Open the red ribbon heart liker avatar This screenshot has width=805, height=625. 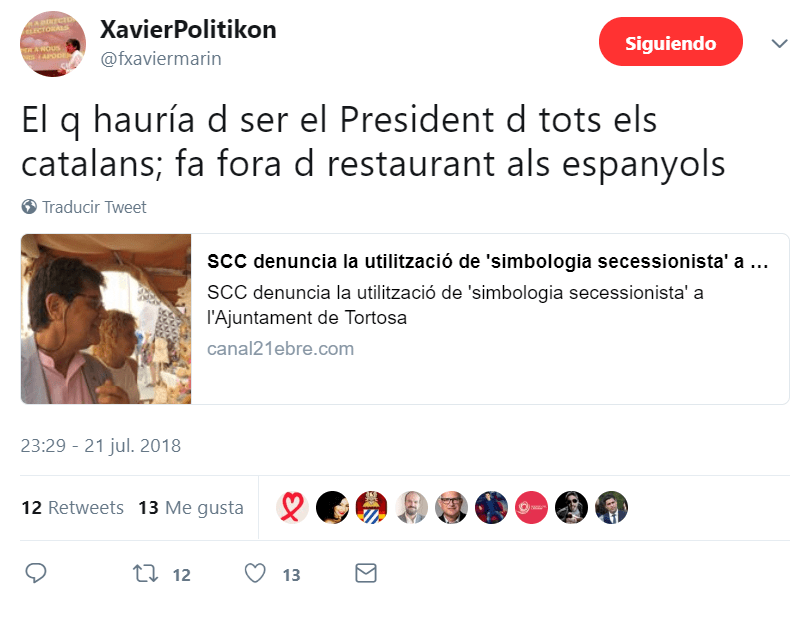click(x=292, y=507)
